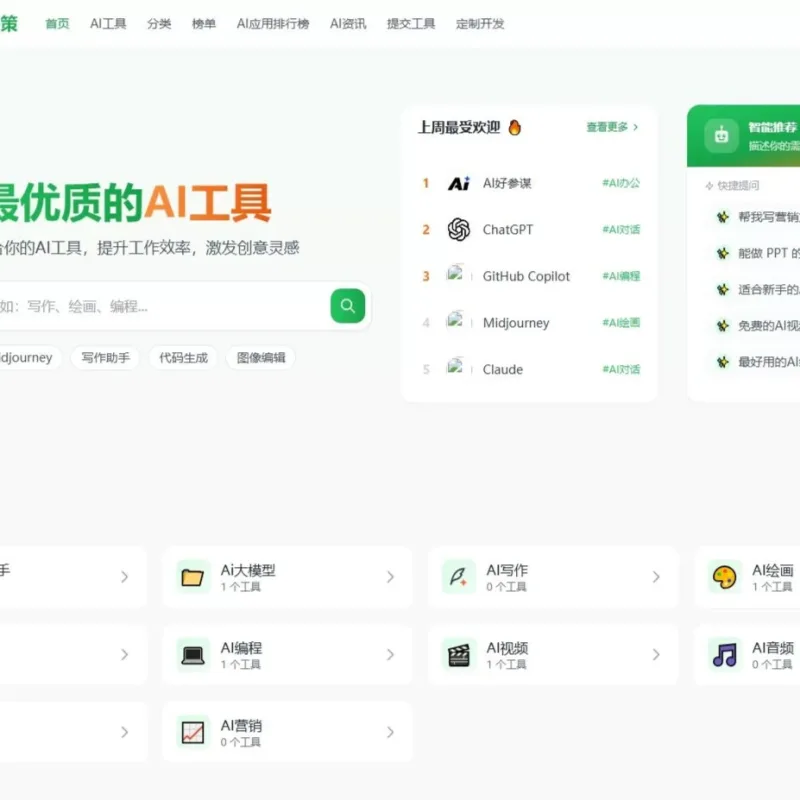Click the folder icon for Ai大模型
Screen dimensions: 800x800
click(193, 577)
